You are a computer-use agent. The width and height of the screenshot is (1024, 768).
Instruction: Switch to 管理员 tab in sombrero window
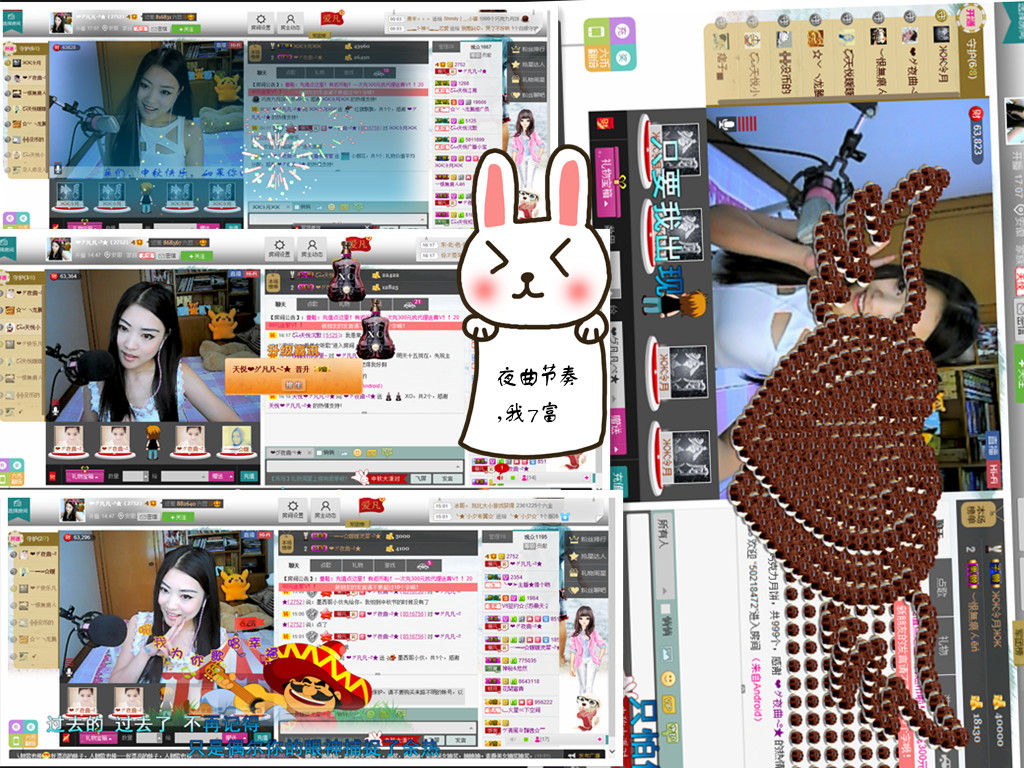(x=497, y=537)
